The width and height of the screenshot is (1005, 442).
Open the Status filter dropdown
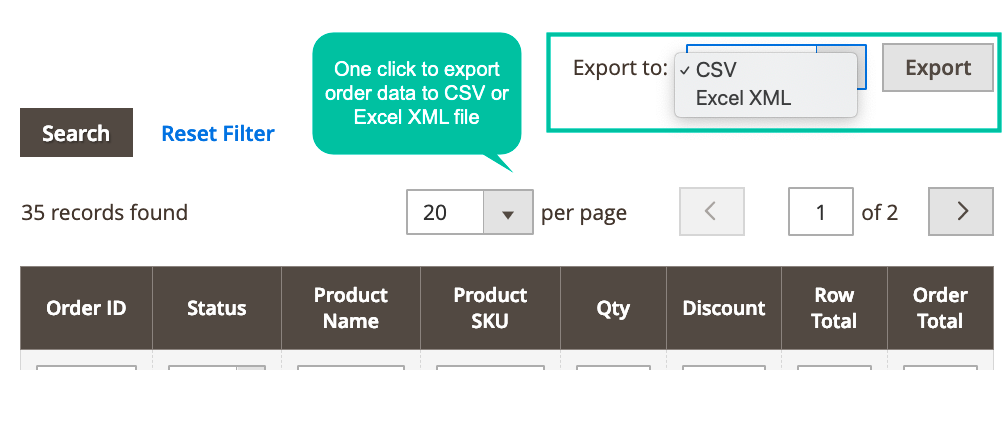[x=217, y=368]
